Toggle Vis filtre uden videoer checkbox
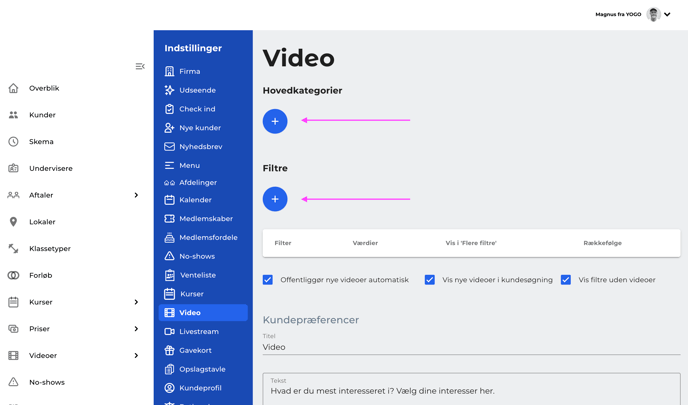The image size is (688, 405). tap(566, 280)
